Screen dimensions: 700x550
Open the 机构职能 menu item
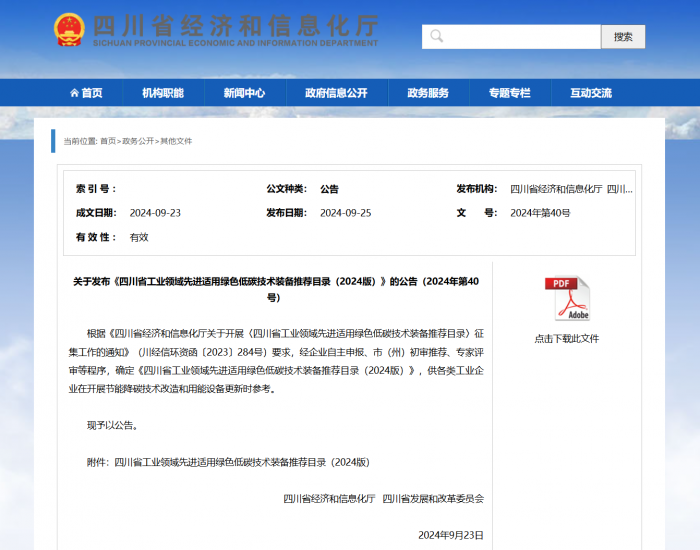163,93
